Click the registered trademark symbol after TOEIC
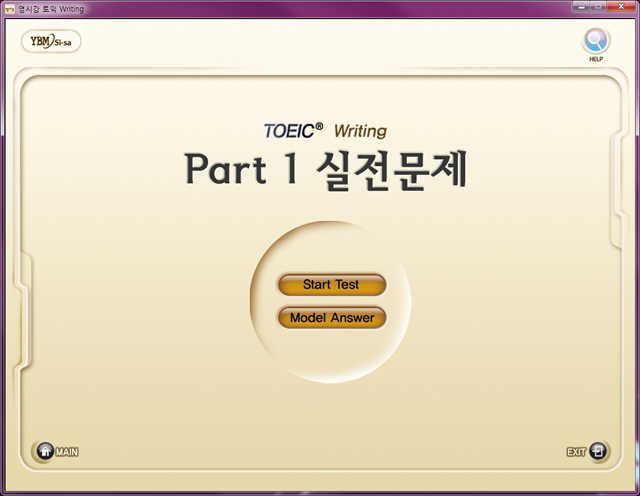The image size is (640, 496). point(319,126)
